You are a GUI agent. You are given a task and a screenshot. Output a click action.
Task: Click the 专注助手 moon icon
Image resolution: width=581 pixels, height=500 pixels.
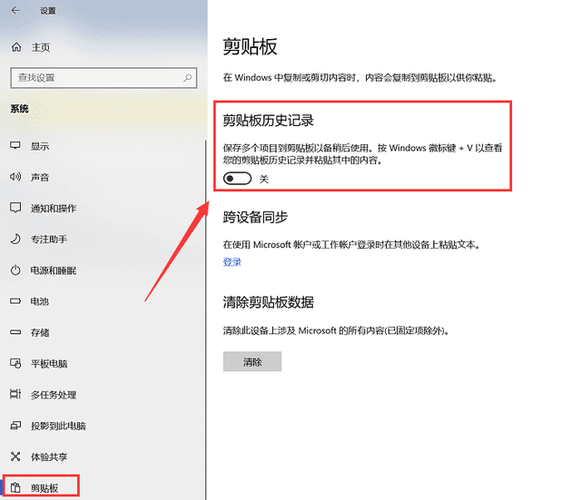tap(15, 239)
